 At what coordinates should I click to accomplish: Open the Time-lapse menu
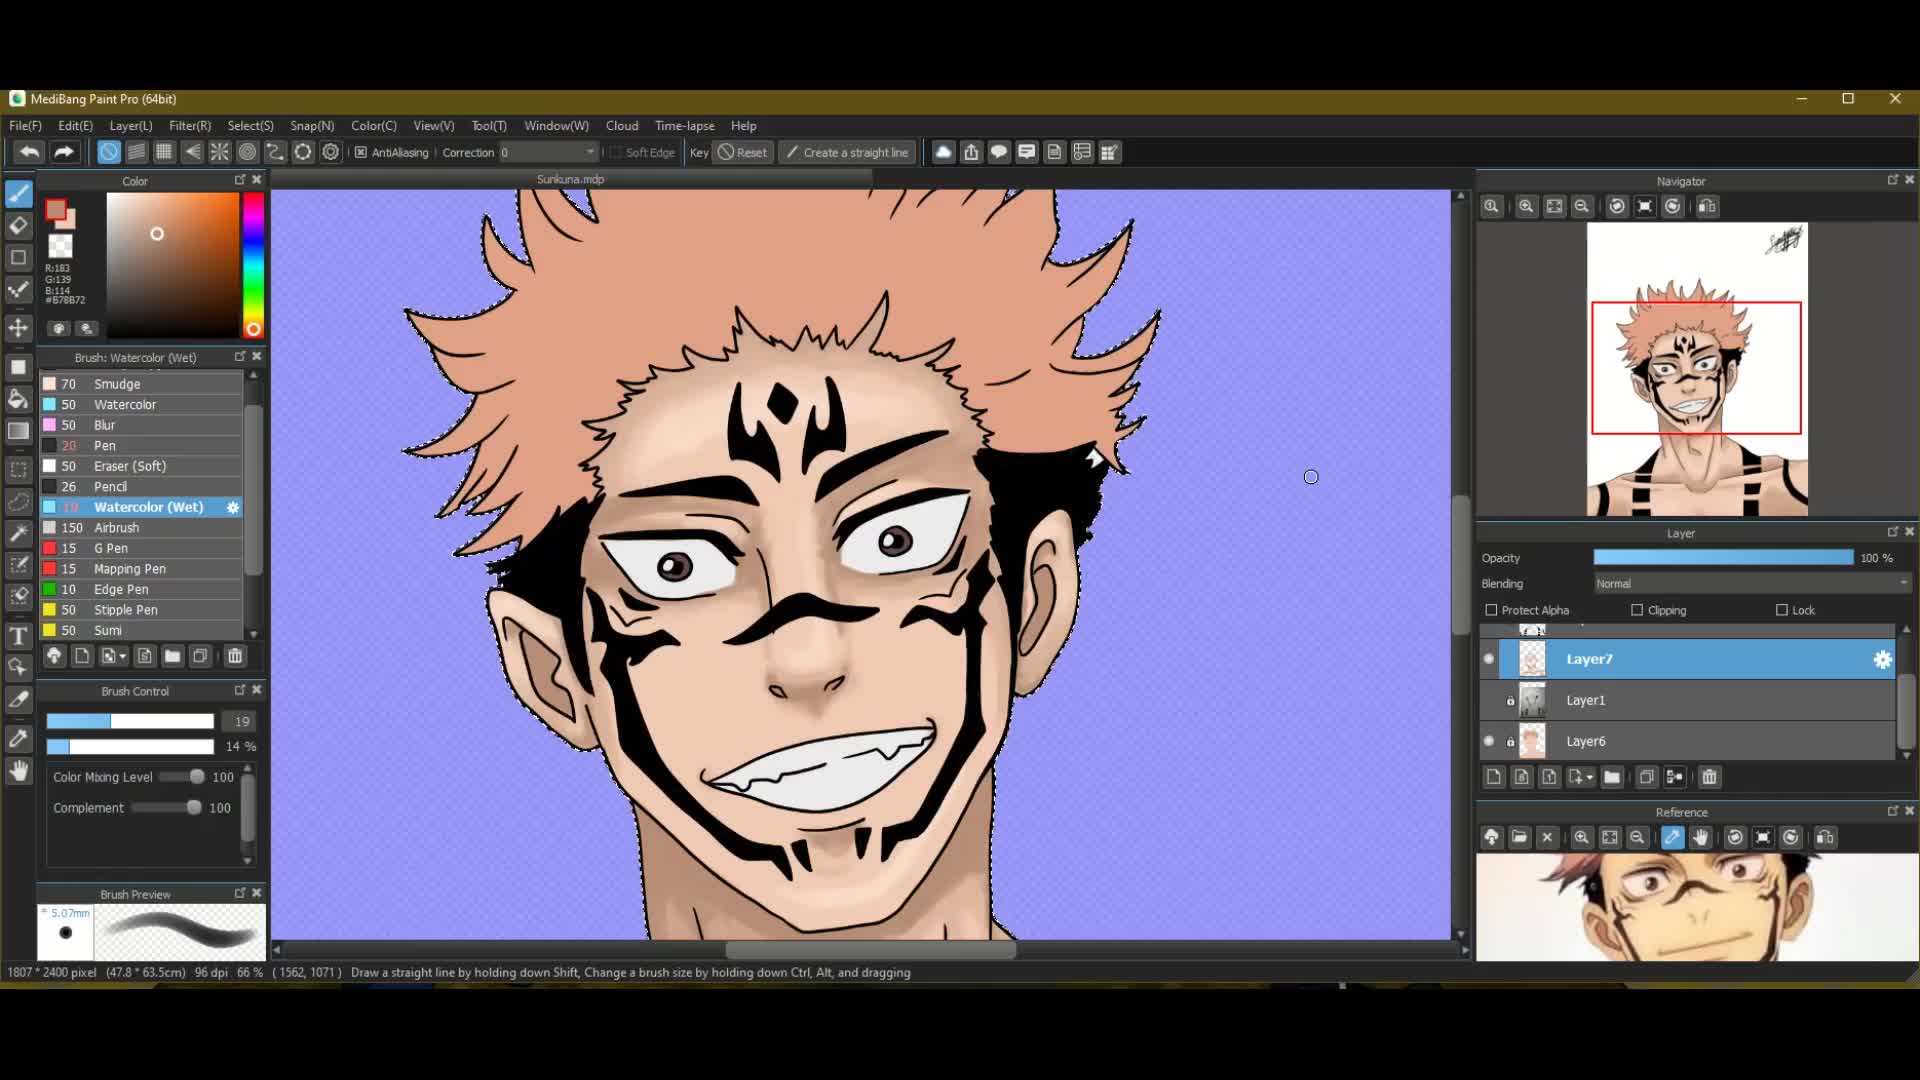[685, 126]
